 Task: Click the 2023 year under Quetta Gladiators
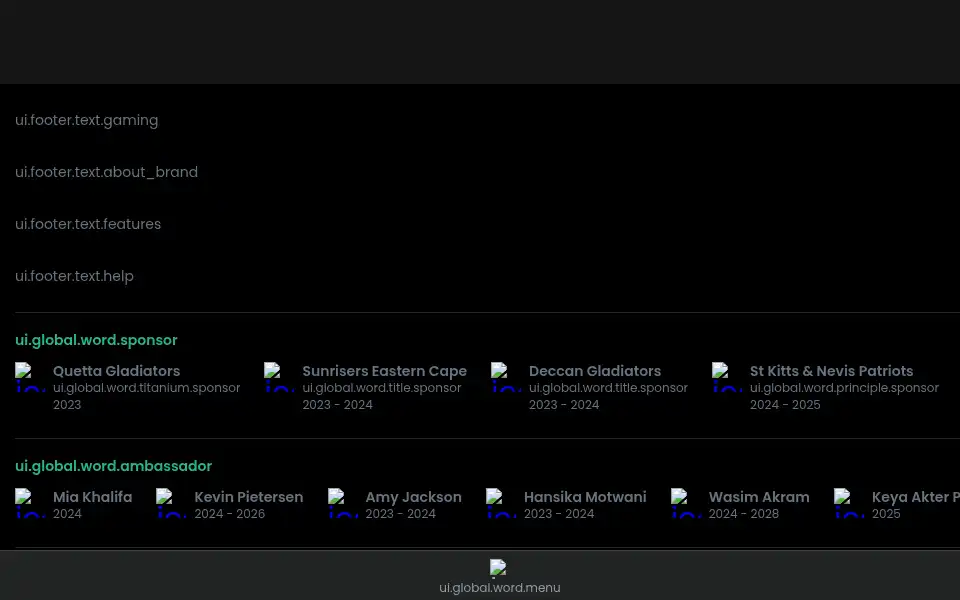coord(67,405)
